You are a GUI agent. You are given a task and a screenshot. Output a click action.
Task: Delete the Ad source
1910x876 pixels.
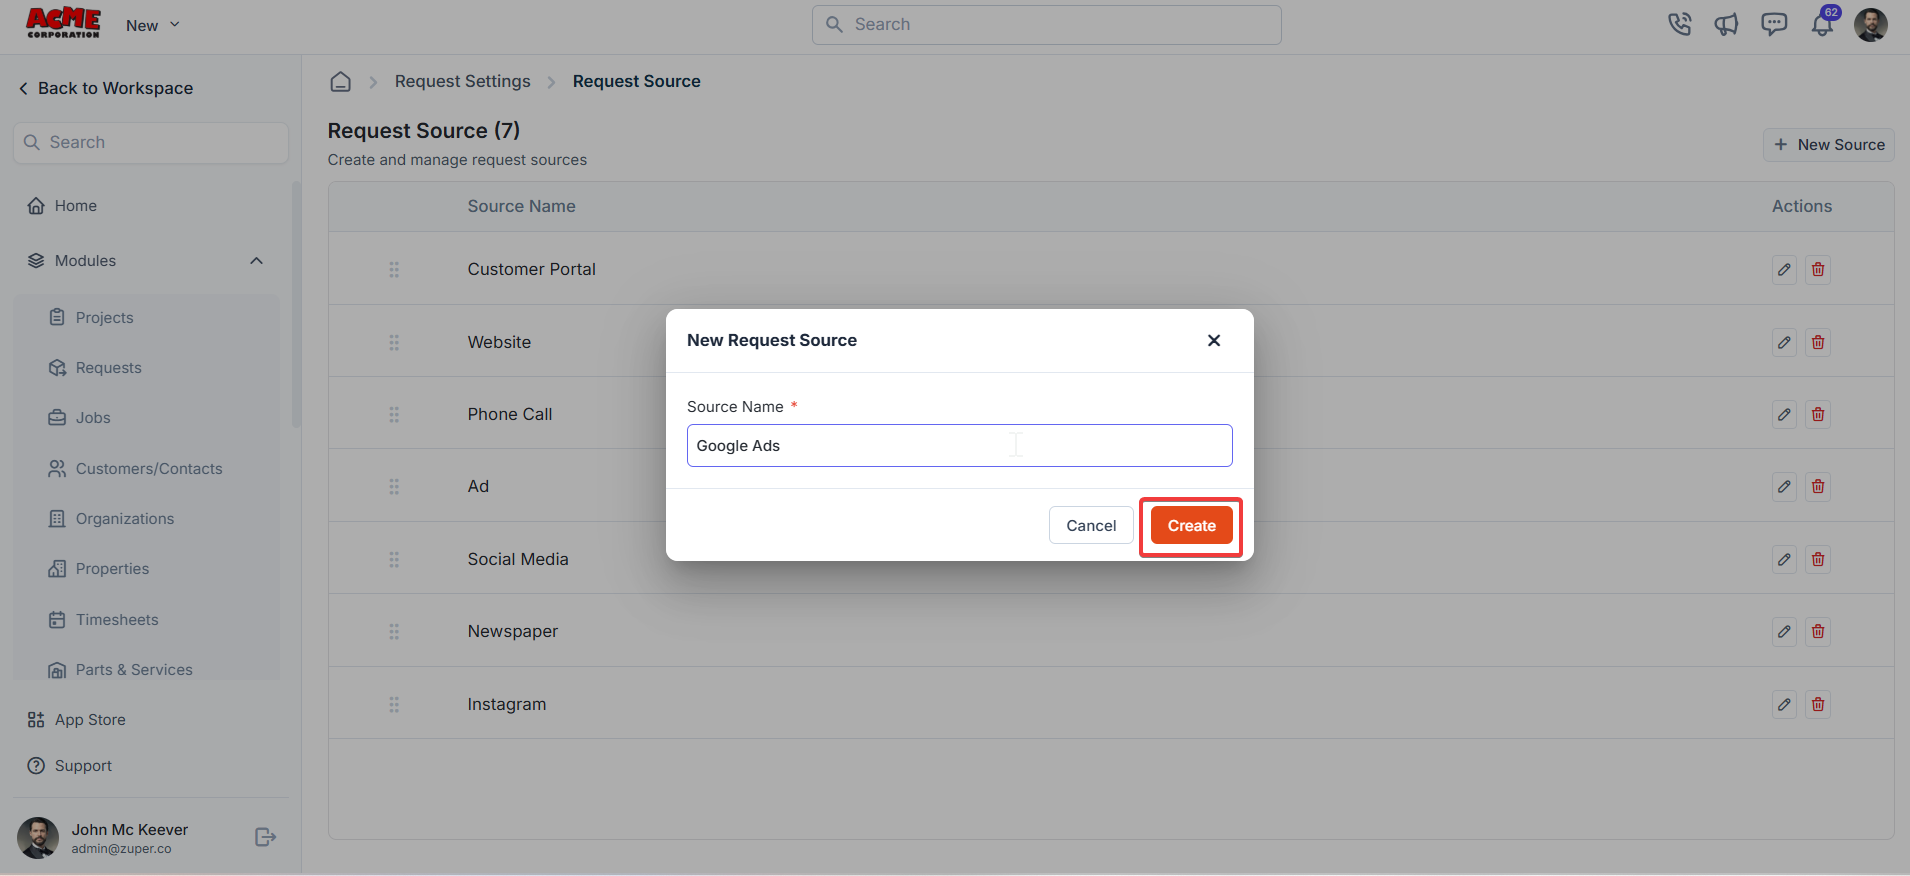coord(1818,487)
